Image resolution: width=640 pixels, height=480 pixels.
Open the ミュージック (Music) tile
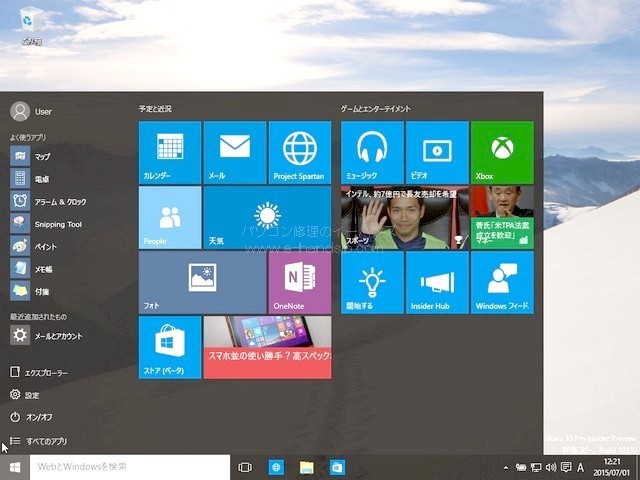click(x=372, y=152)
